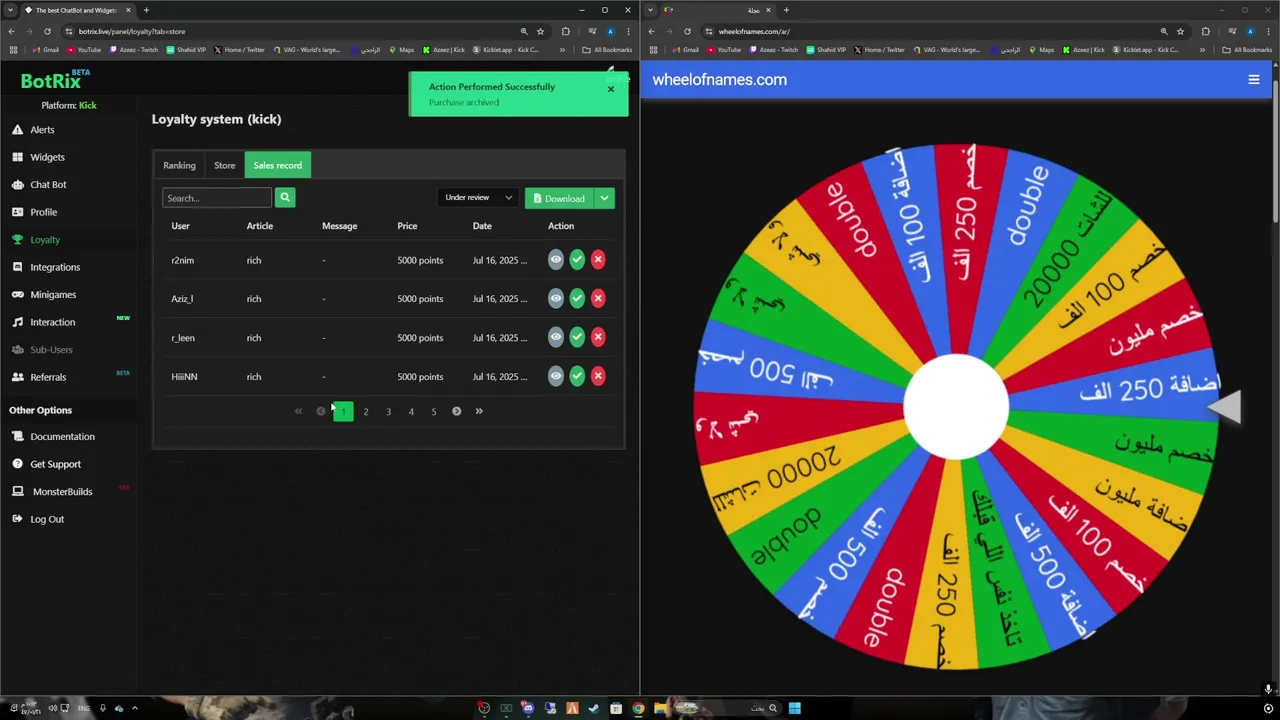Viewport: 1280px width, 720px height.
Task: Reject r_leen purchase with red X
Action: point(598,337)
